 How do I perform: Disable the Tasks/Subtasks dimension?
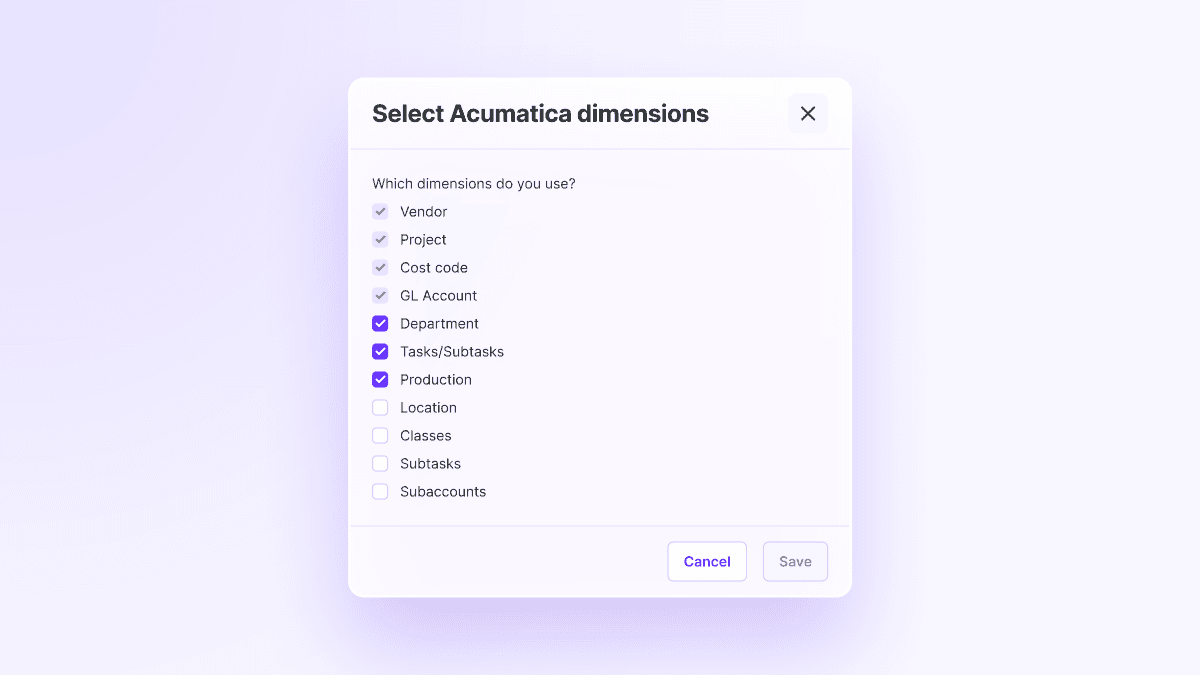click(380, 351)
